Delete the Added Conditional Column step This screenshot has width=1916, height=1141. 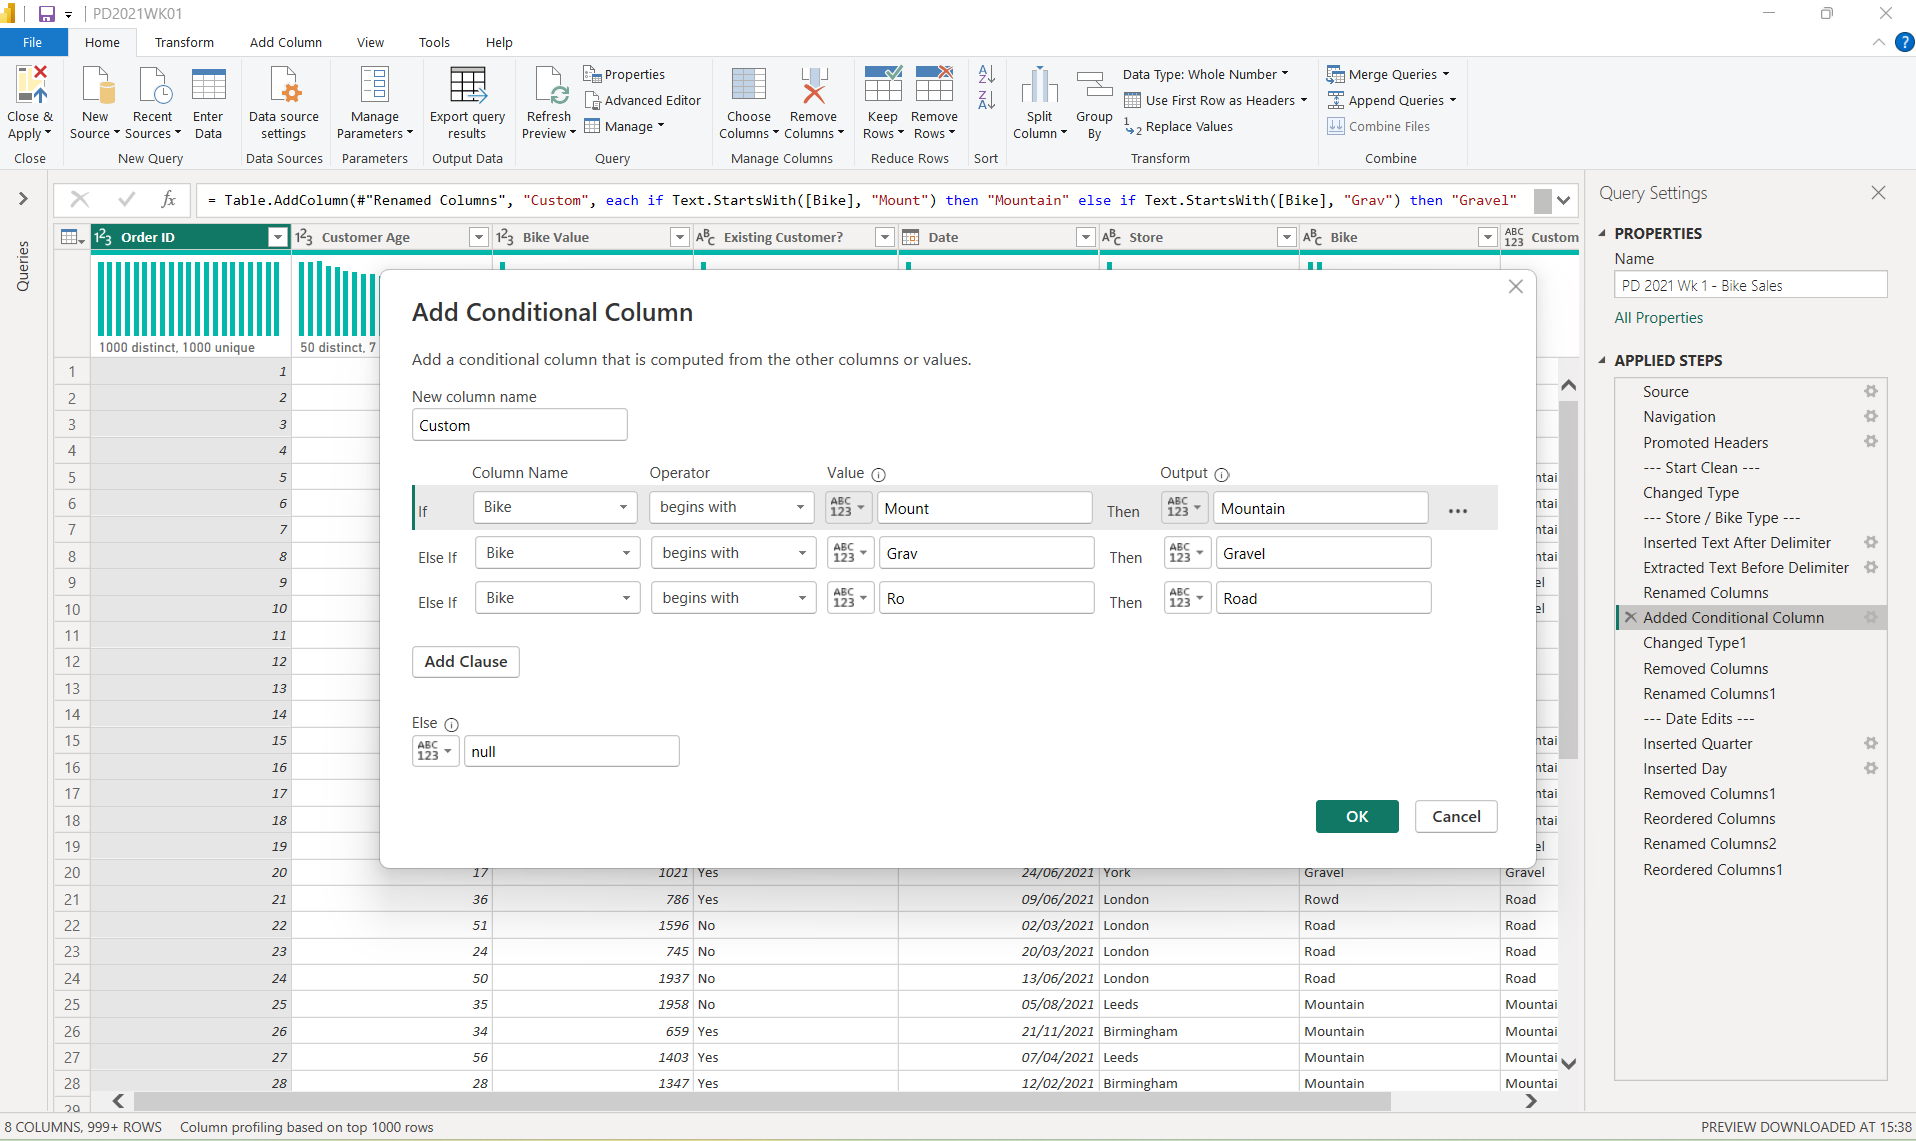click(1631, 618)
